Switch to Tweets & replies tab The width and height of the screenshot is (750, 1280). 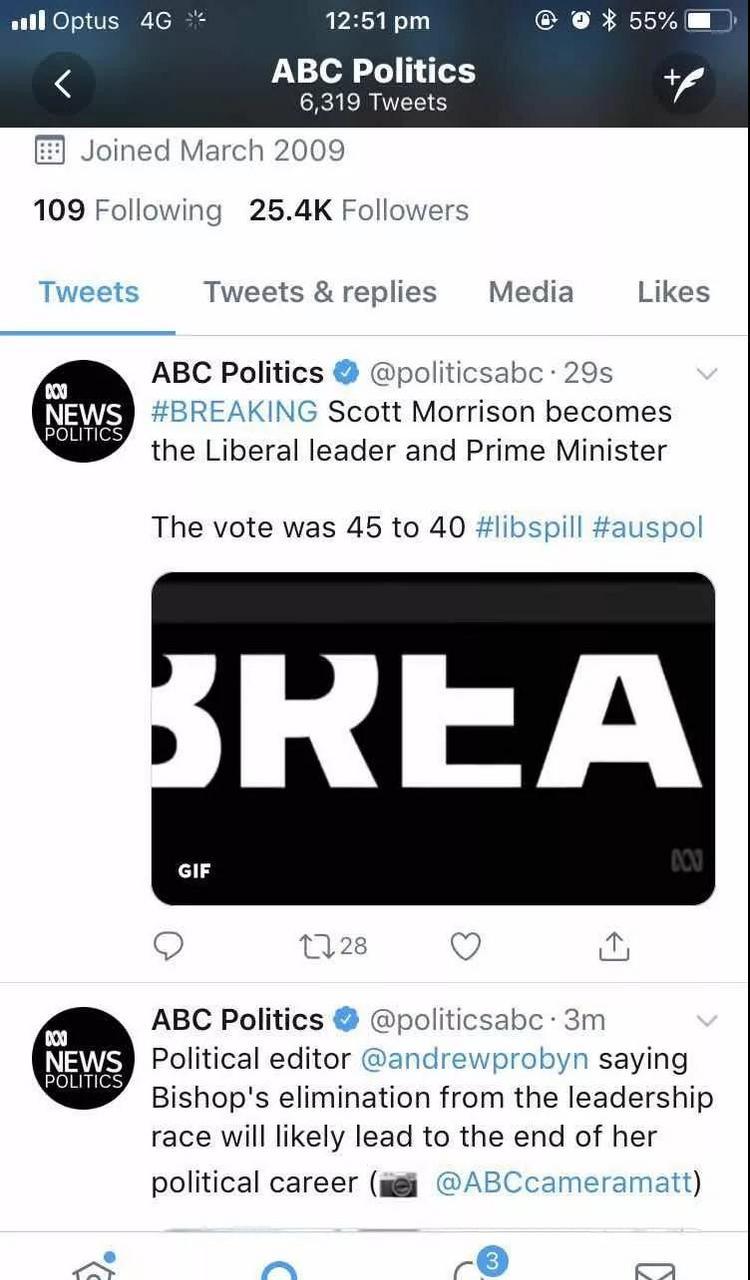[320, 292]
